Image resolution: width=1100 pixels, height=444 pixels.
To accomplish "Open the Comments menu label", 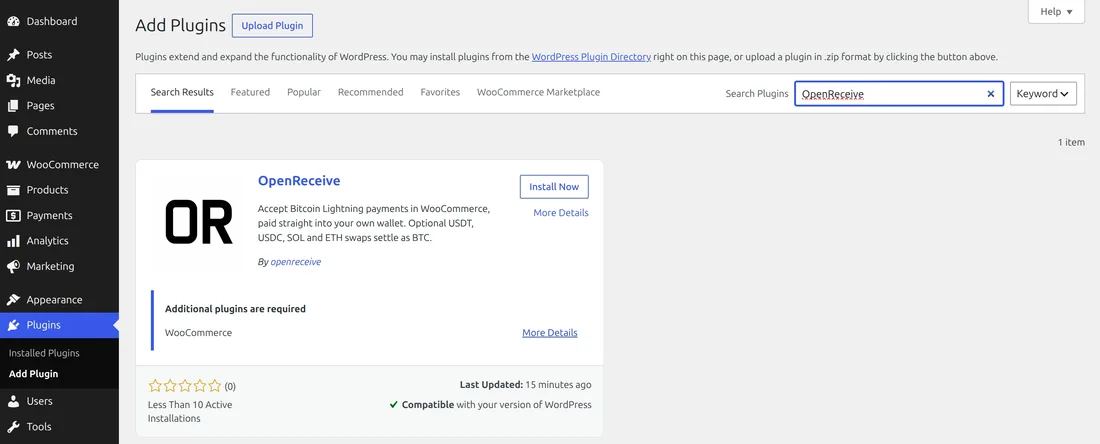I will point(52,131).
